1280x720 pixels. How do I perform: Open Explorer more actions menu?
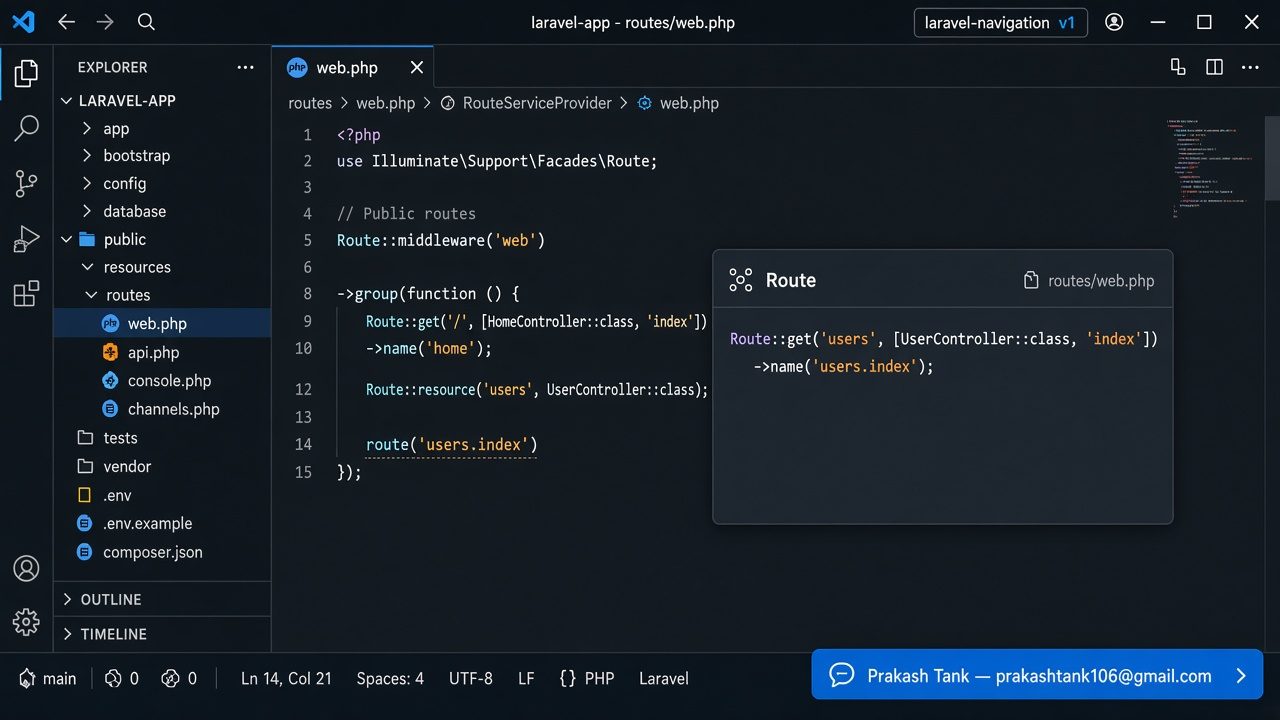[x=245, y=67]
